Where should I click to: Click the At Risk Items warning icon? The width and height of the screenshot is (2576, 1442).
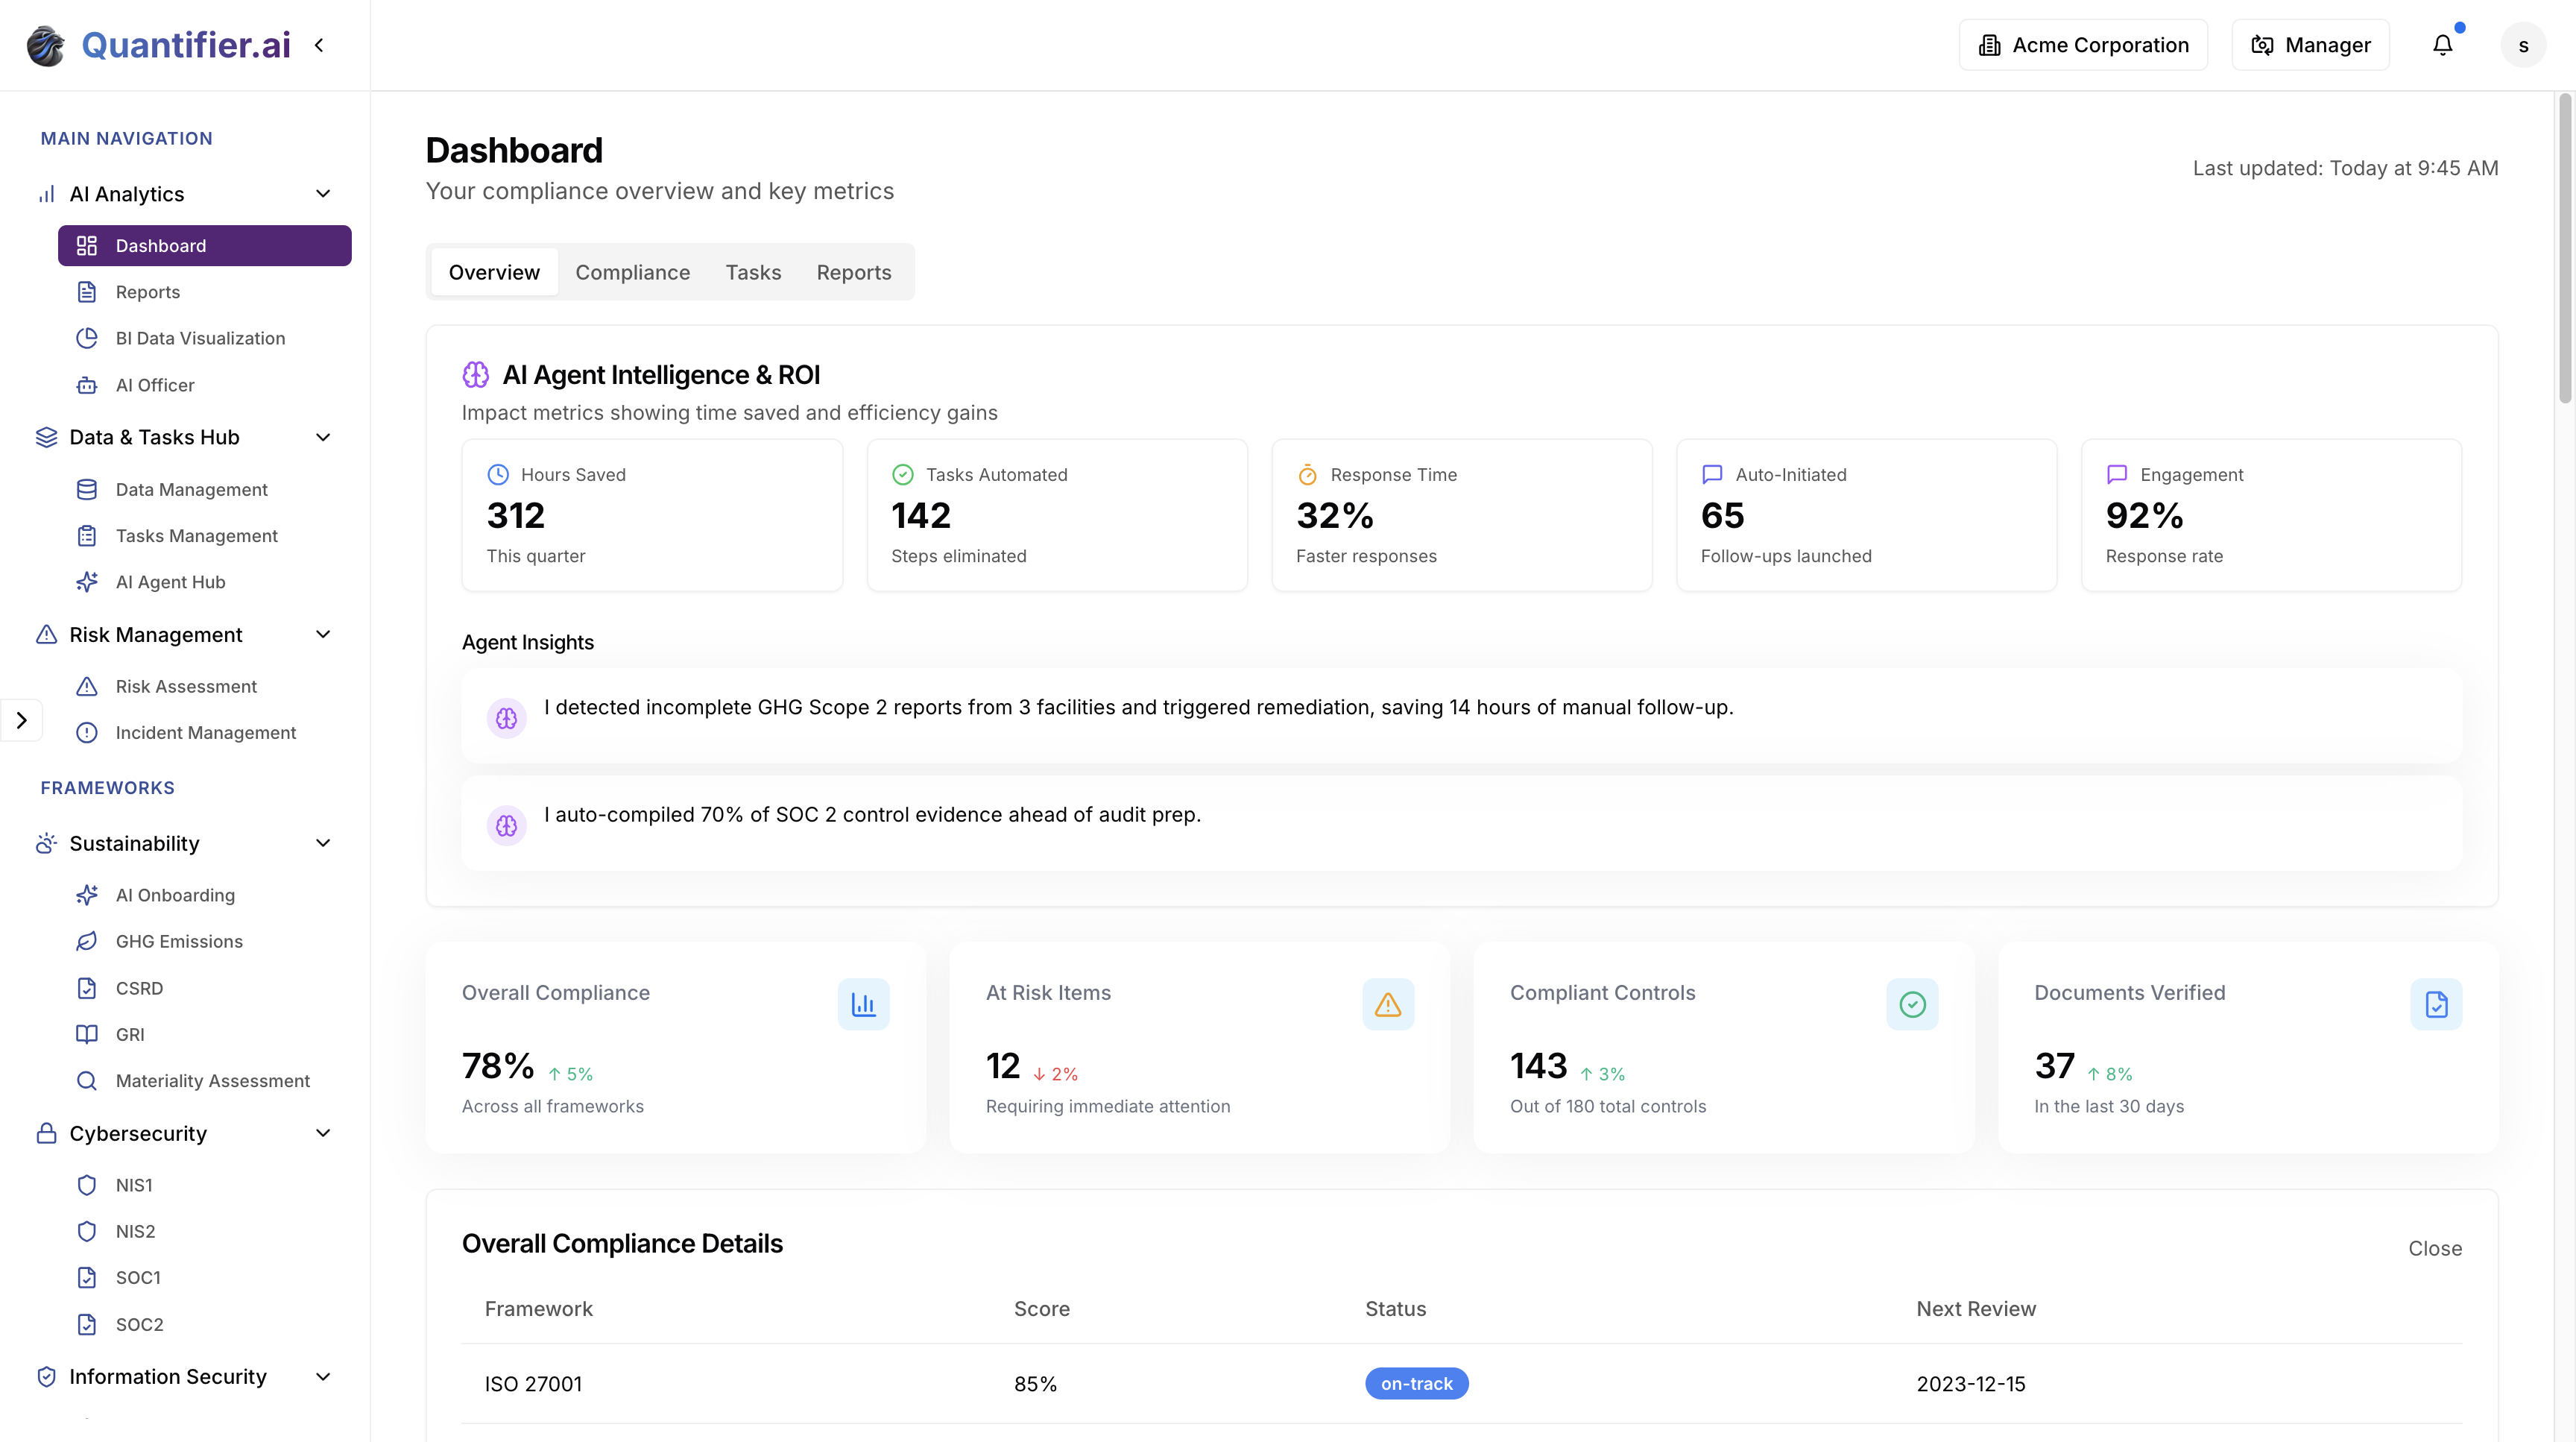click(x=1387, y=1004)
